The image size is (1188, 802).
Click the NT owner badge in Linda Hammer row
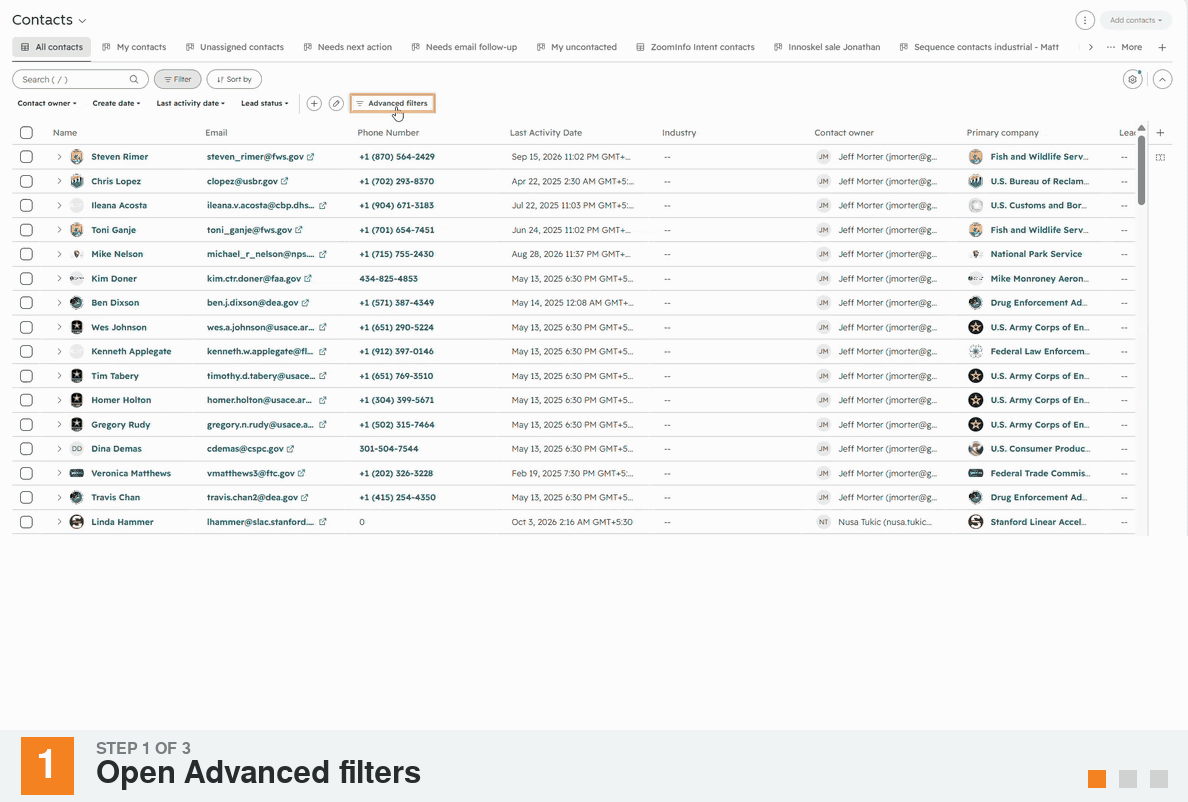tap(824, 522)
